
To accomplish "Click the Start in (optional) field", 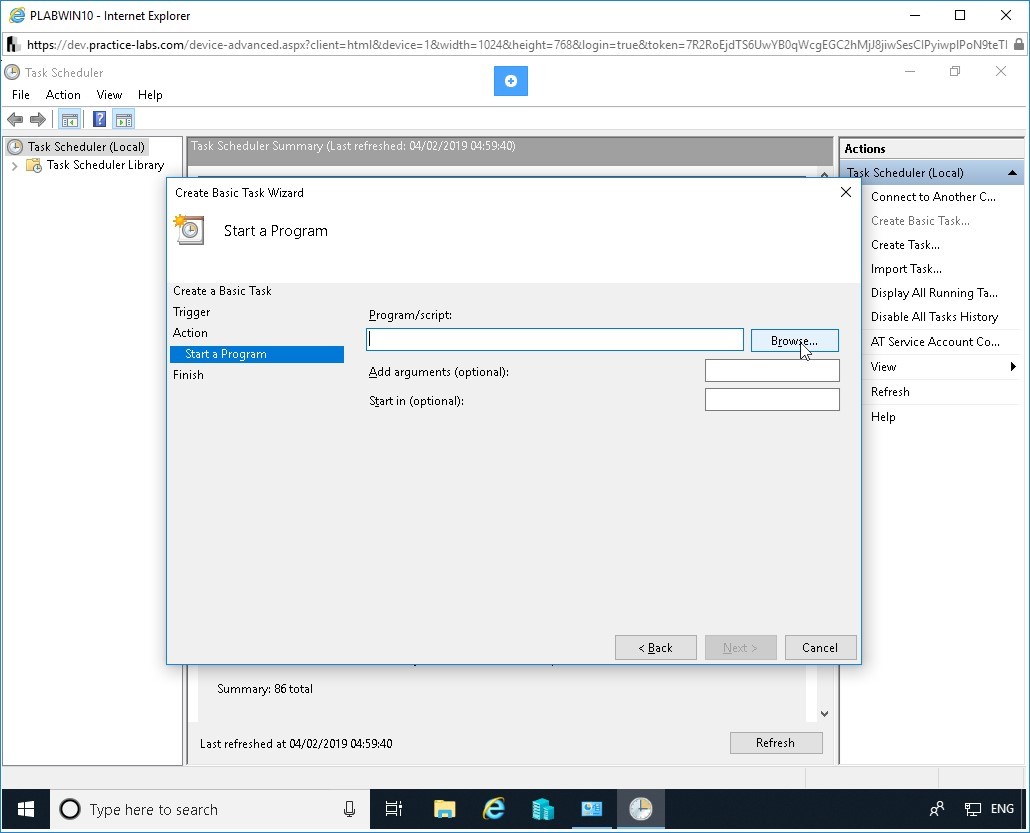I will (x=772, y=399).
